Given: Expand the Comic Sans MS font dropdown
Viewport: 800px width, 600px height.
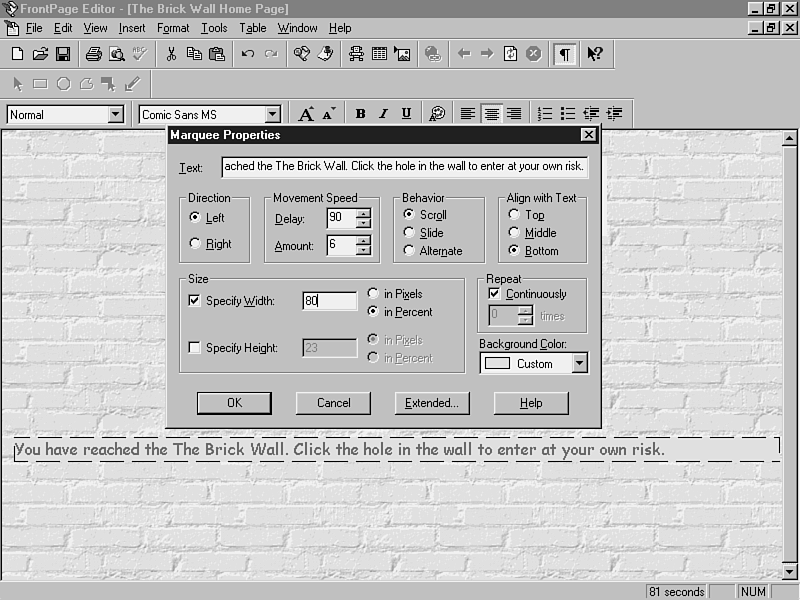Looking at the screenshot, I should (x=273, y=114).
